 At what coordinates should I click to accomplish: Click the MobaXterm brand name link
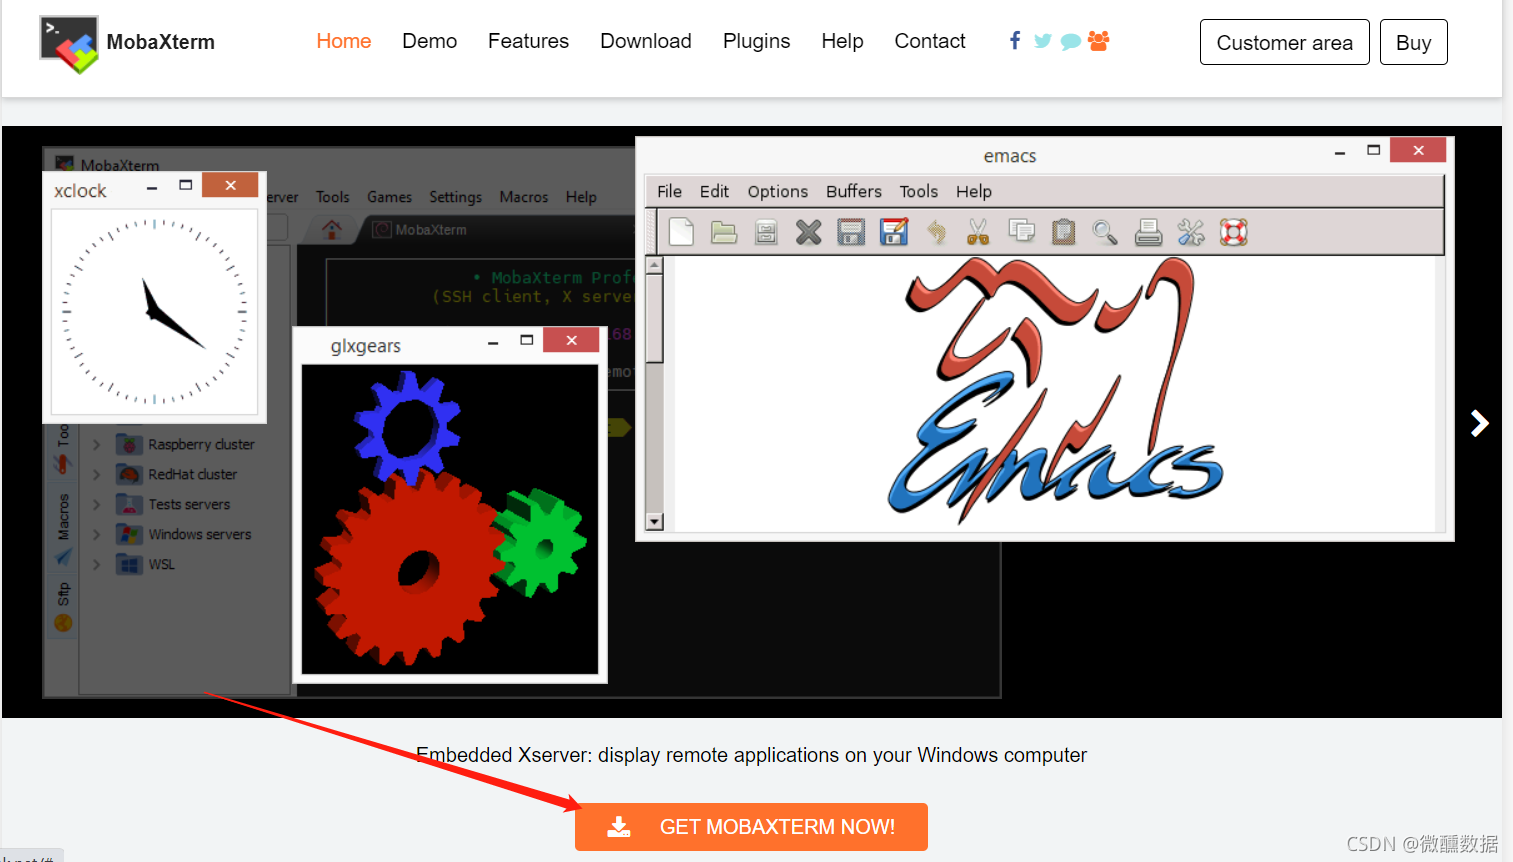(160, 42)
